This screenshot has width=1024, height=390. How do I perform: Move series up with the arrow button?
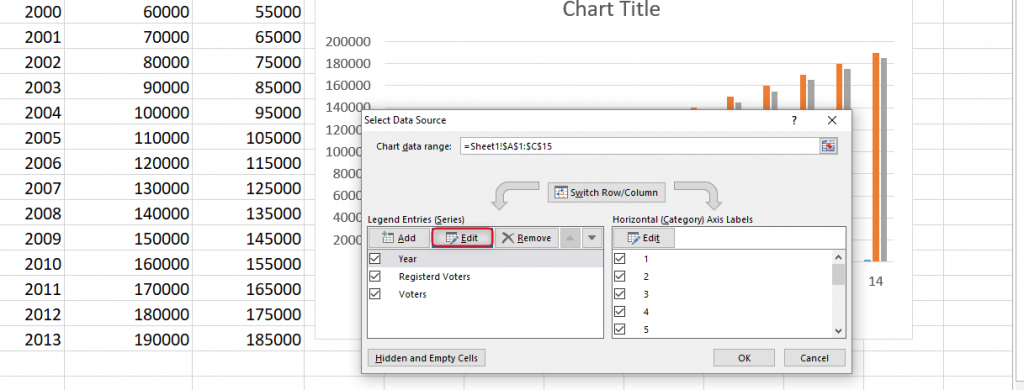click(x=570, y=238)
